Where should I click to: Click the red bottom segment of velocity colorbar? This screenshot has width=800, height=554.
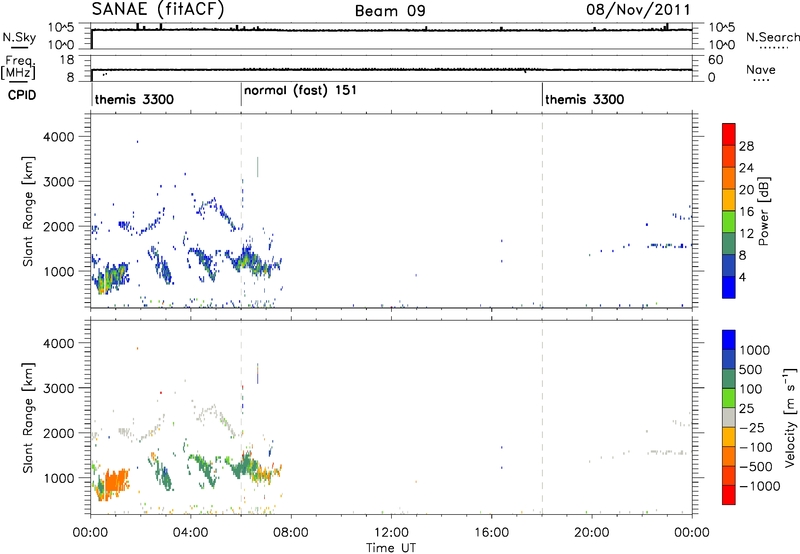[729, 495]
